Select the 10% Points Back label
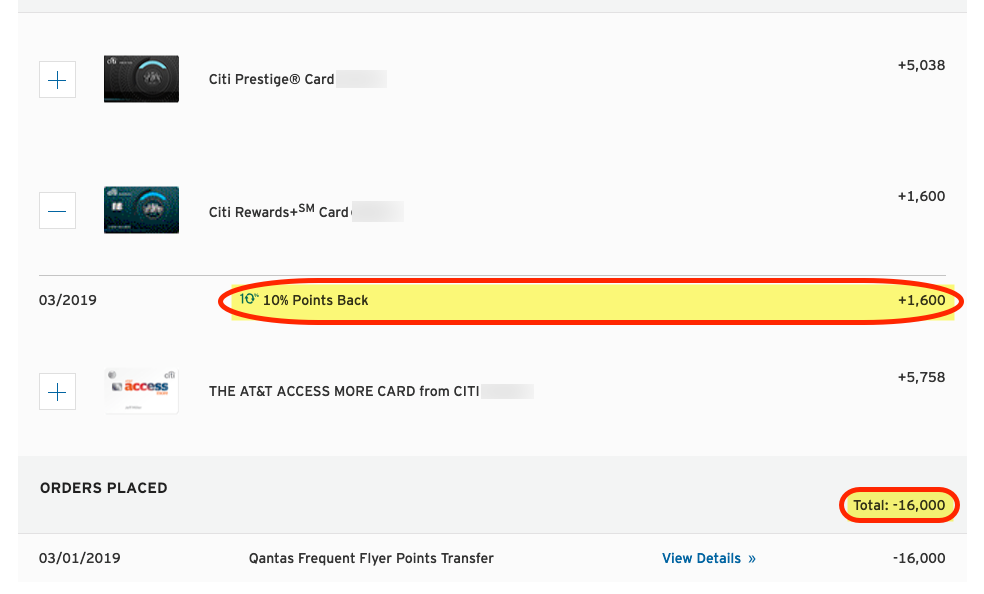 pos(315,300)
